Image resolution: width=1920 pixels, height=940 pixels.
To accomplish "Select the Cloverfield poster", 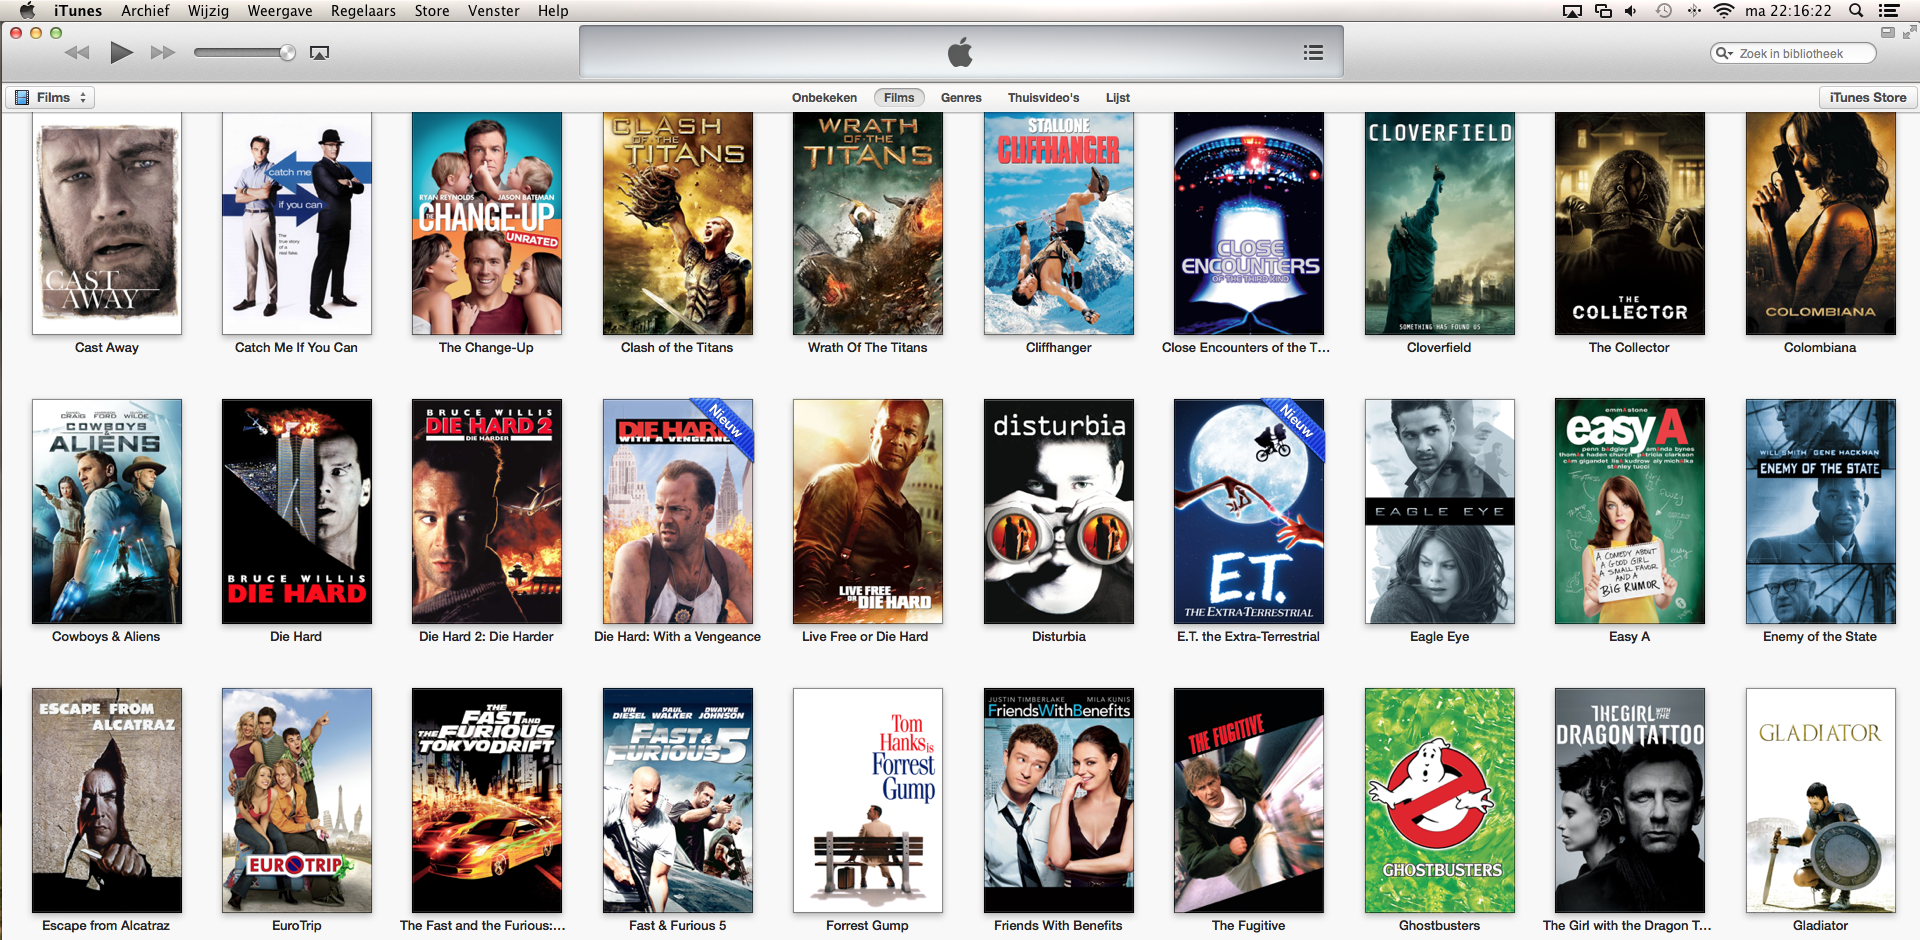I will pyautogui.click(x=1440, y=223).
